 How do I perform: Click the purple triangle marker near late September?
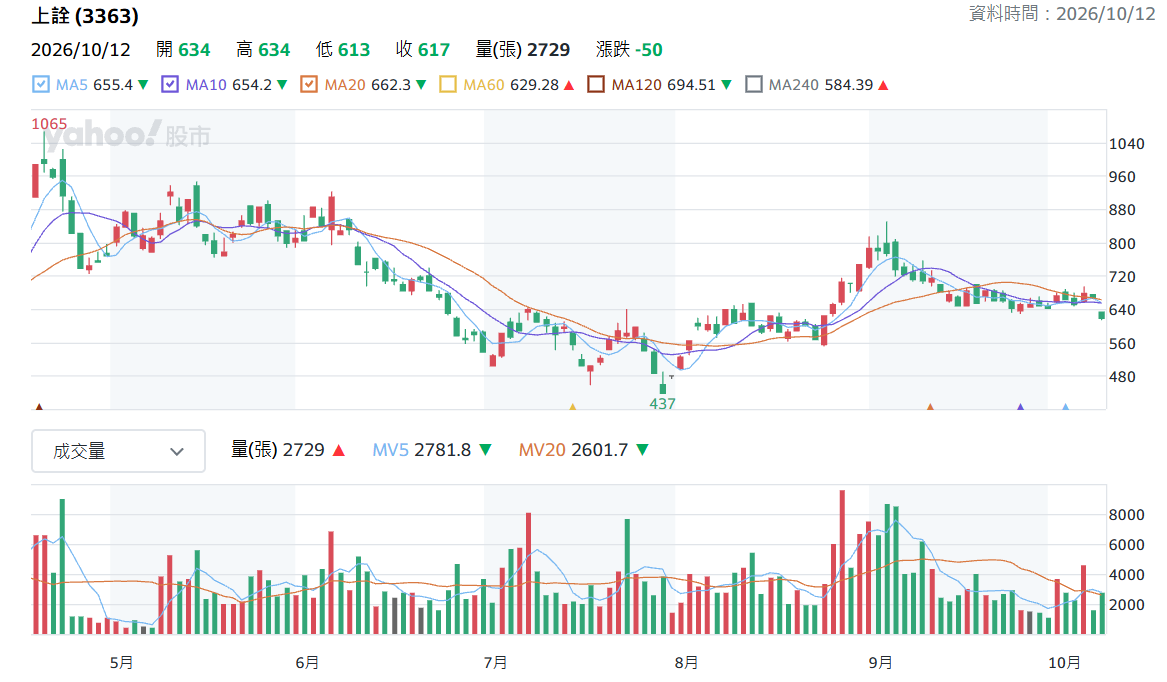(x=1020, y=407)
